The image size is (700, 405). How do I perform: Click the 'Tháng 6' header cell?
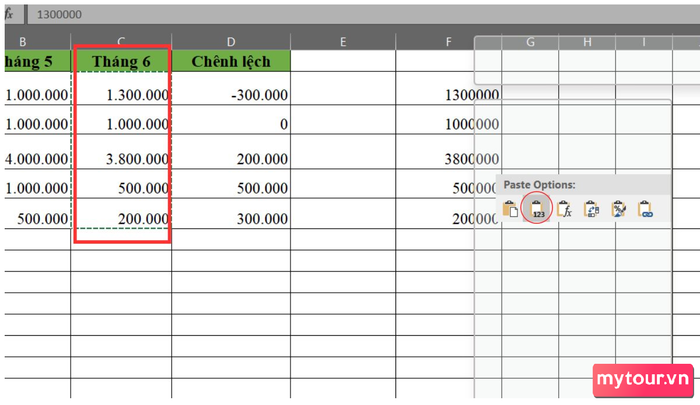pos(121,61)
